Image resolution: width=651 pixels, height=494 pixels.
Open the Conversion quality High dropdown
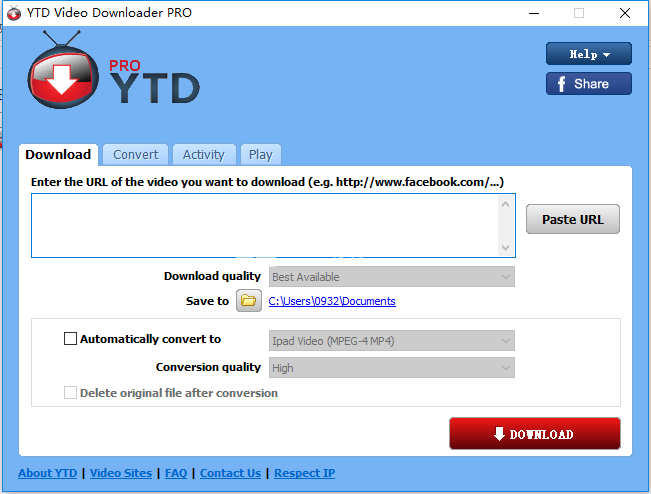[392, 368]
